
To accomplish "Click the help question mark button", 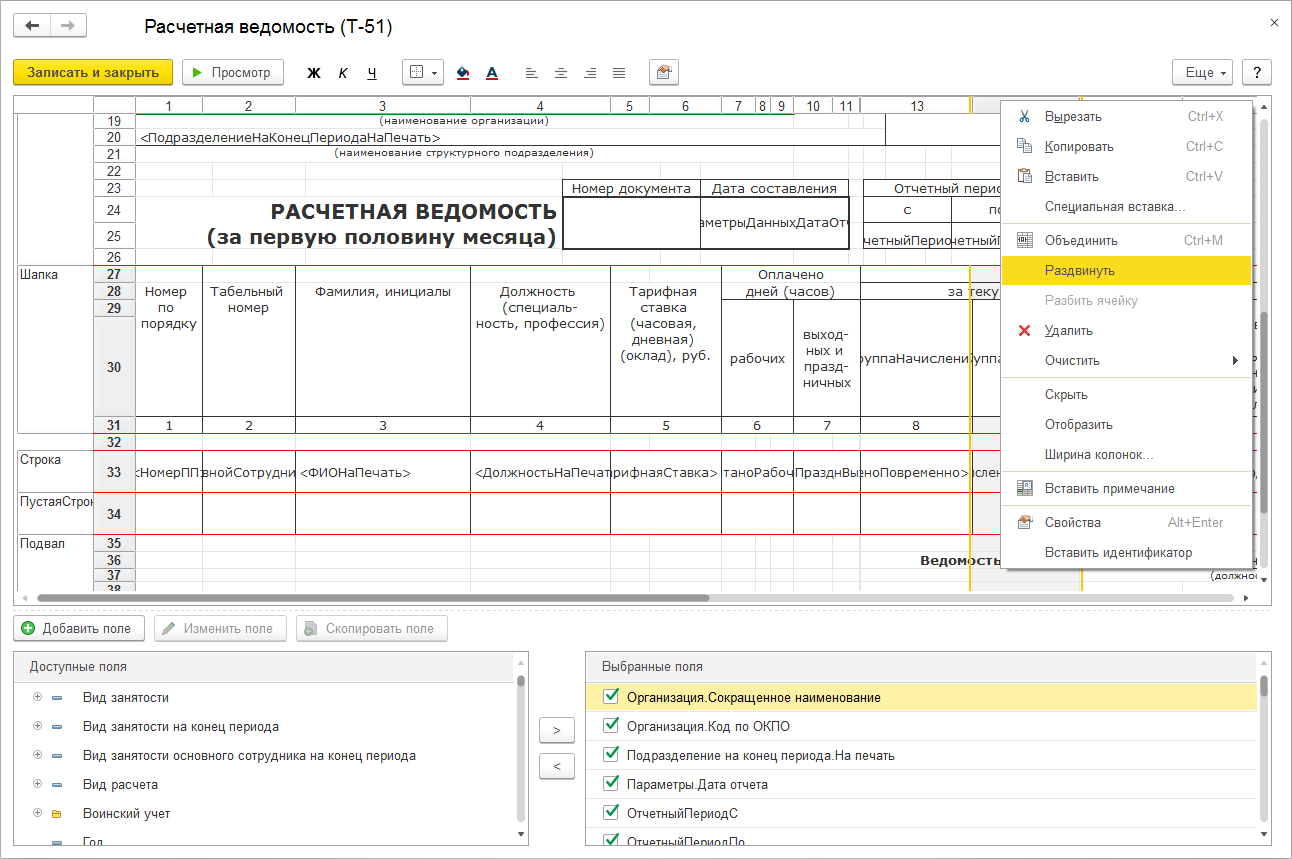I will point(1256,73).
